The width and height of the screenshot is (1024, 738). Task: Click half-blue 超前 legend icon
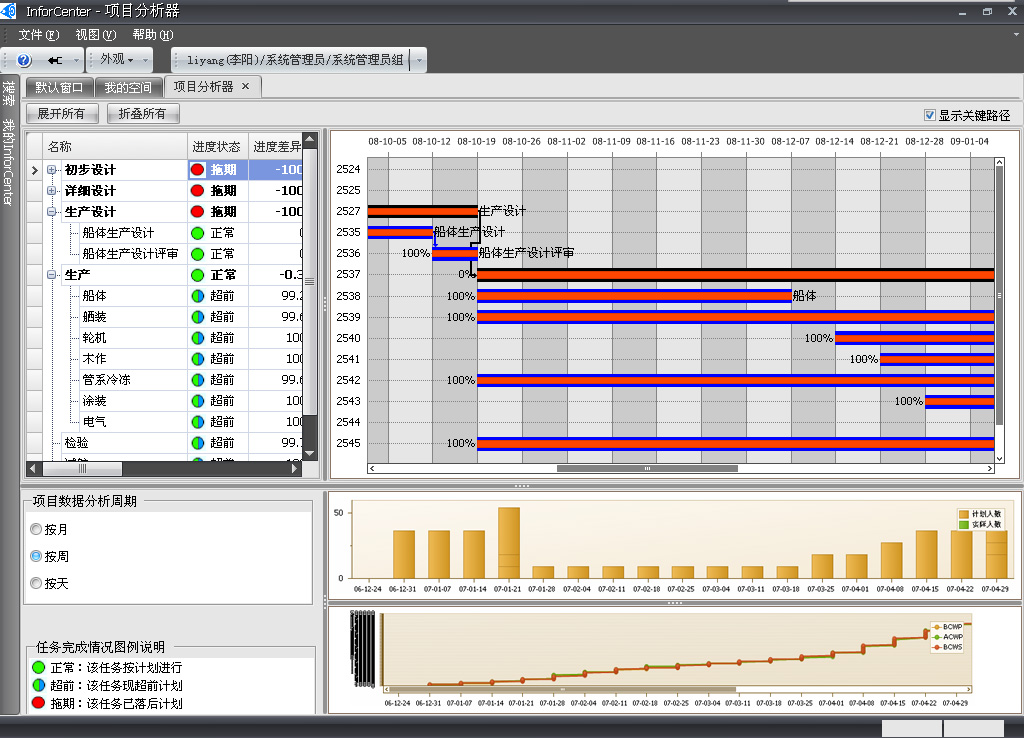tap(39, 685)
